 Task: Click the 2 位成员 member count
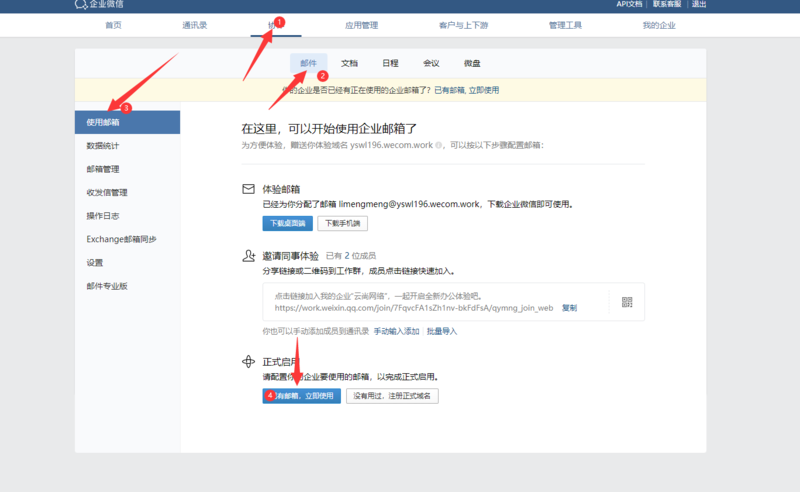(360, 256)
